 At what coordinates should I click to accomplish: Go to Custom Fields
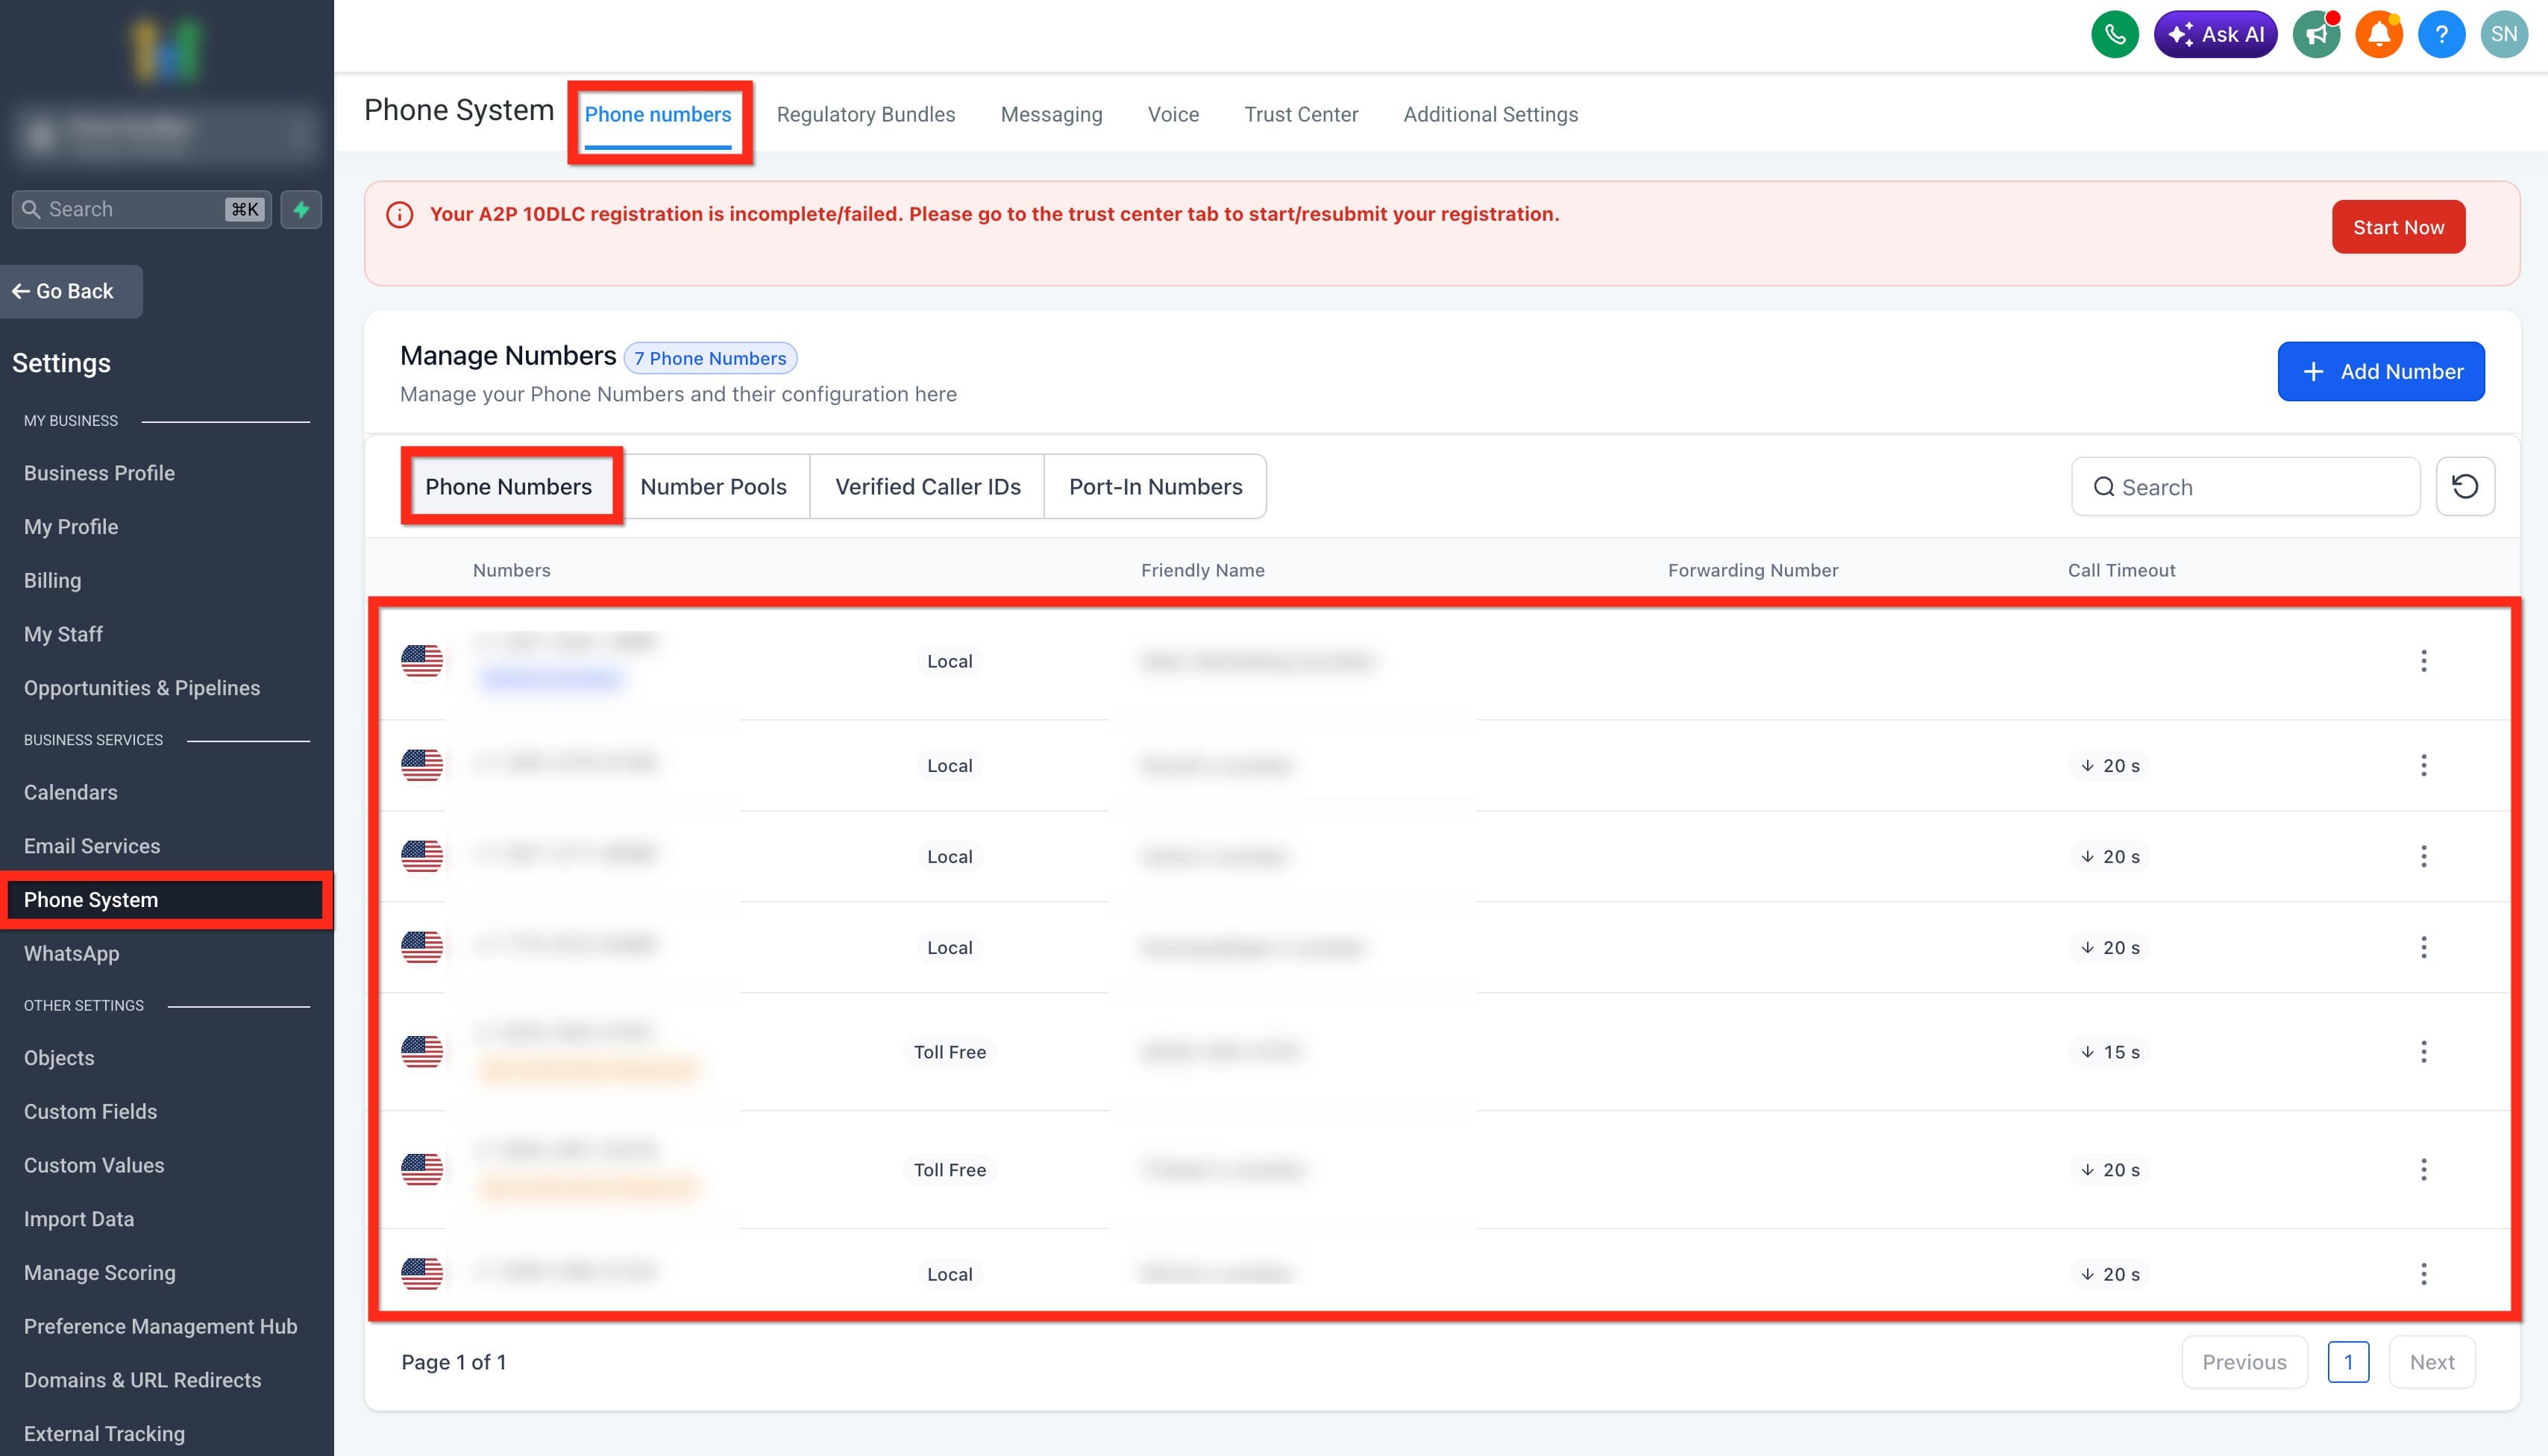[90, 1112]
